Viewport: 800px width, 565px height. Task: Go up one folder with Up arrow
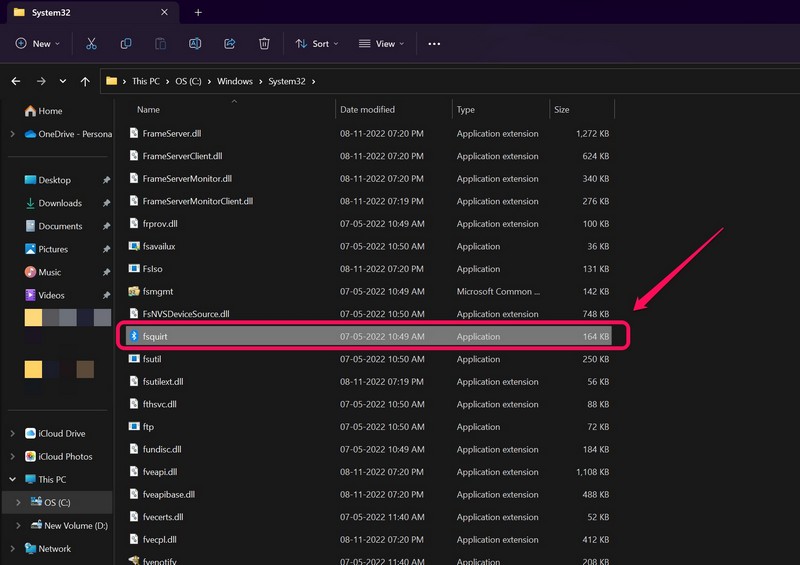(85, 81)
